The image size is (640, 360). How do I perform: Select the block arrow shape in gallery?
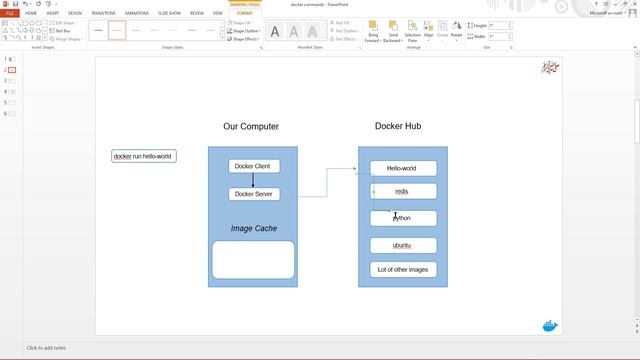pos(25,31)
